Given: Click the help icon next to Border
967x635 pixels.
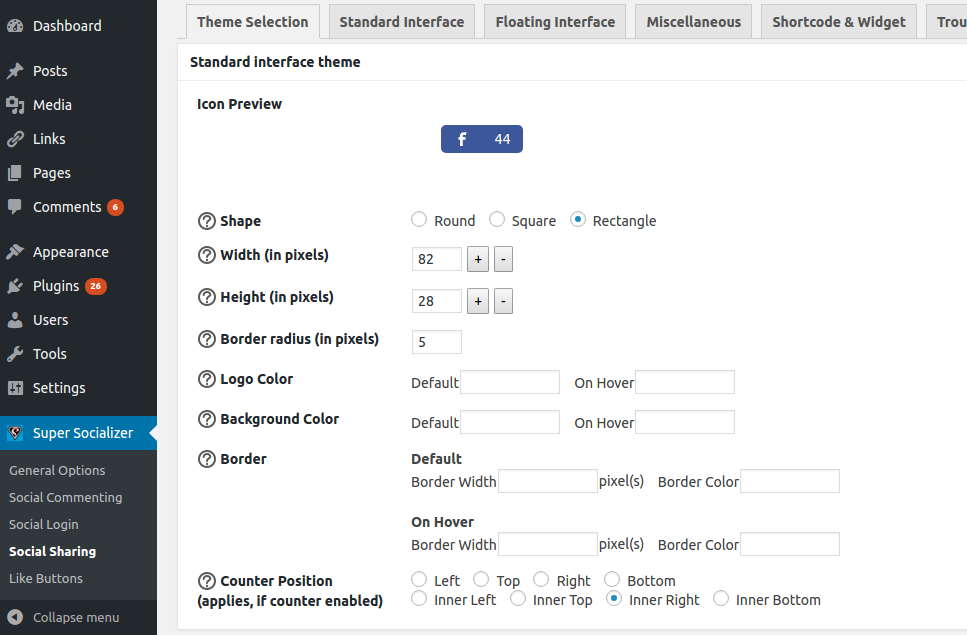Looking at the screenshot, I should point(206,458).
